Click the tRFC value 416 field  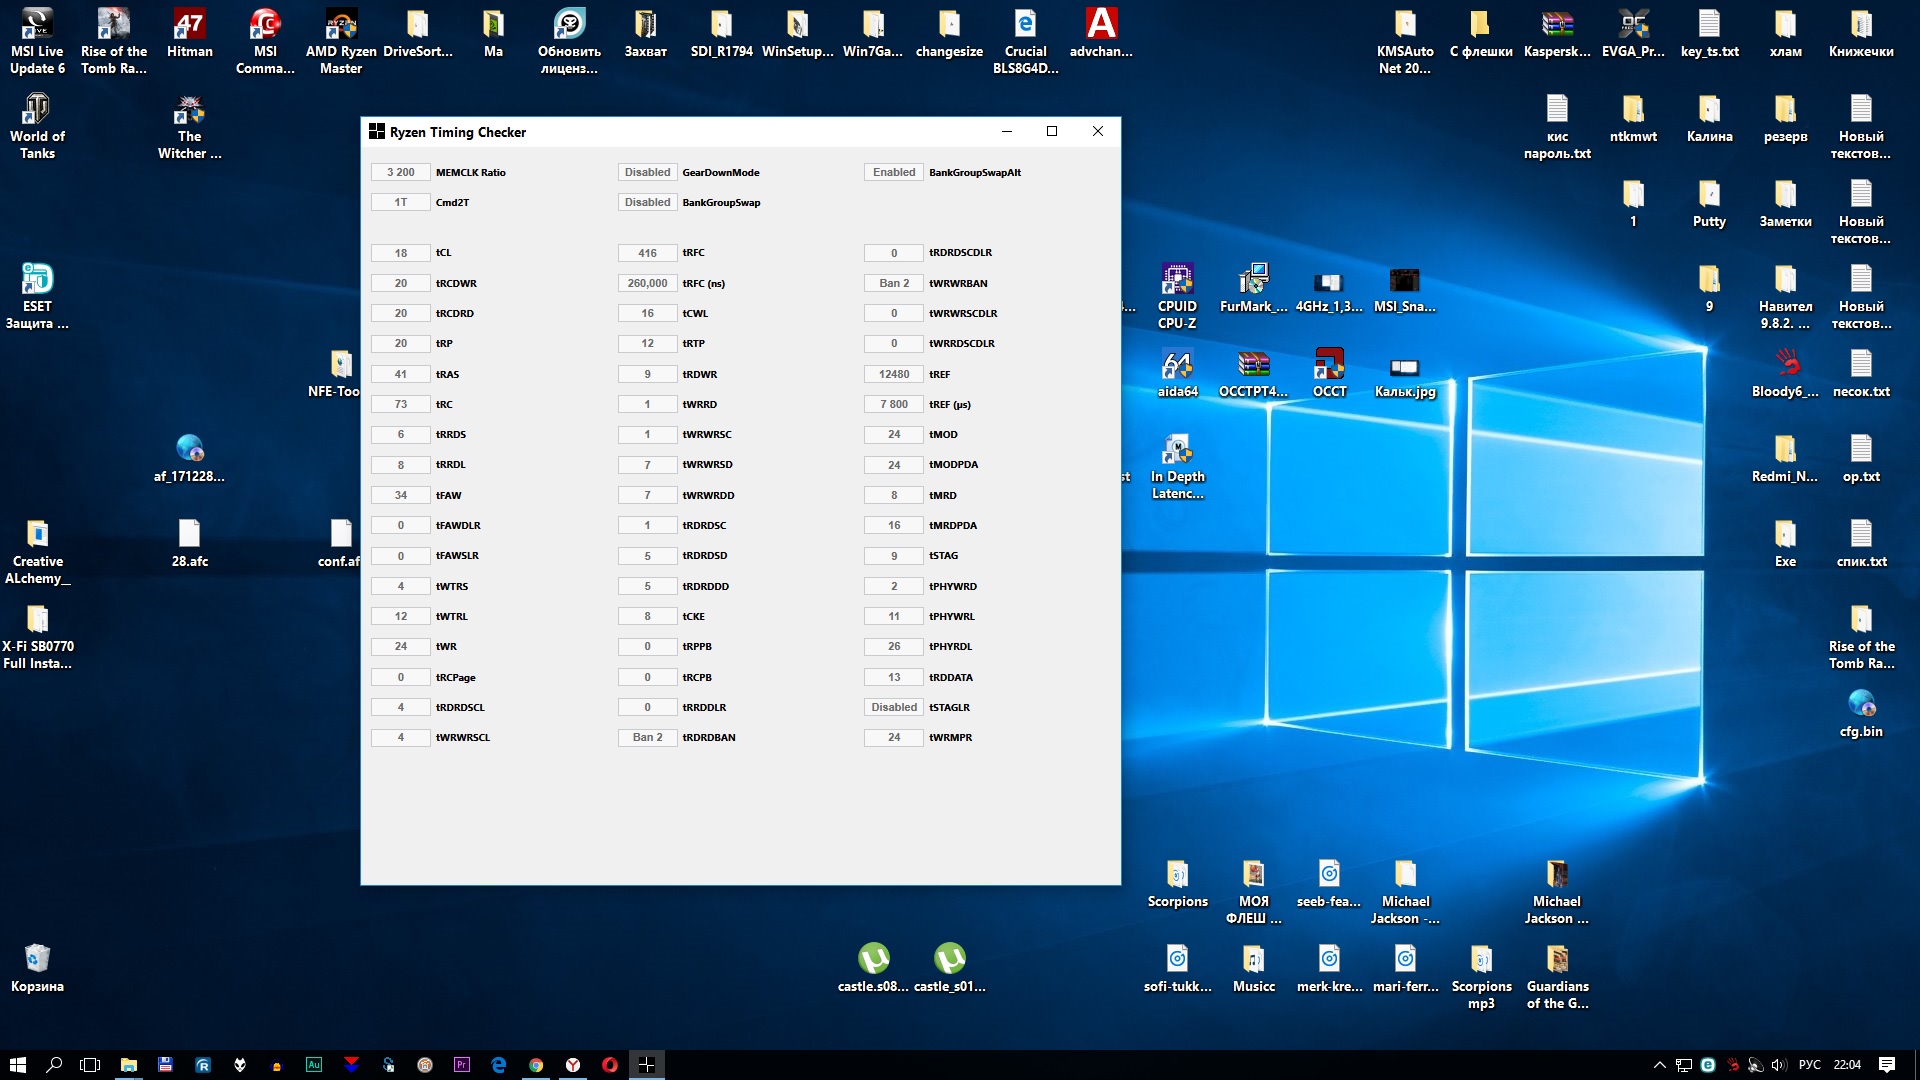647,253
